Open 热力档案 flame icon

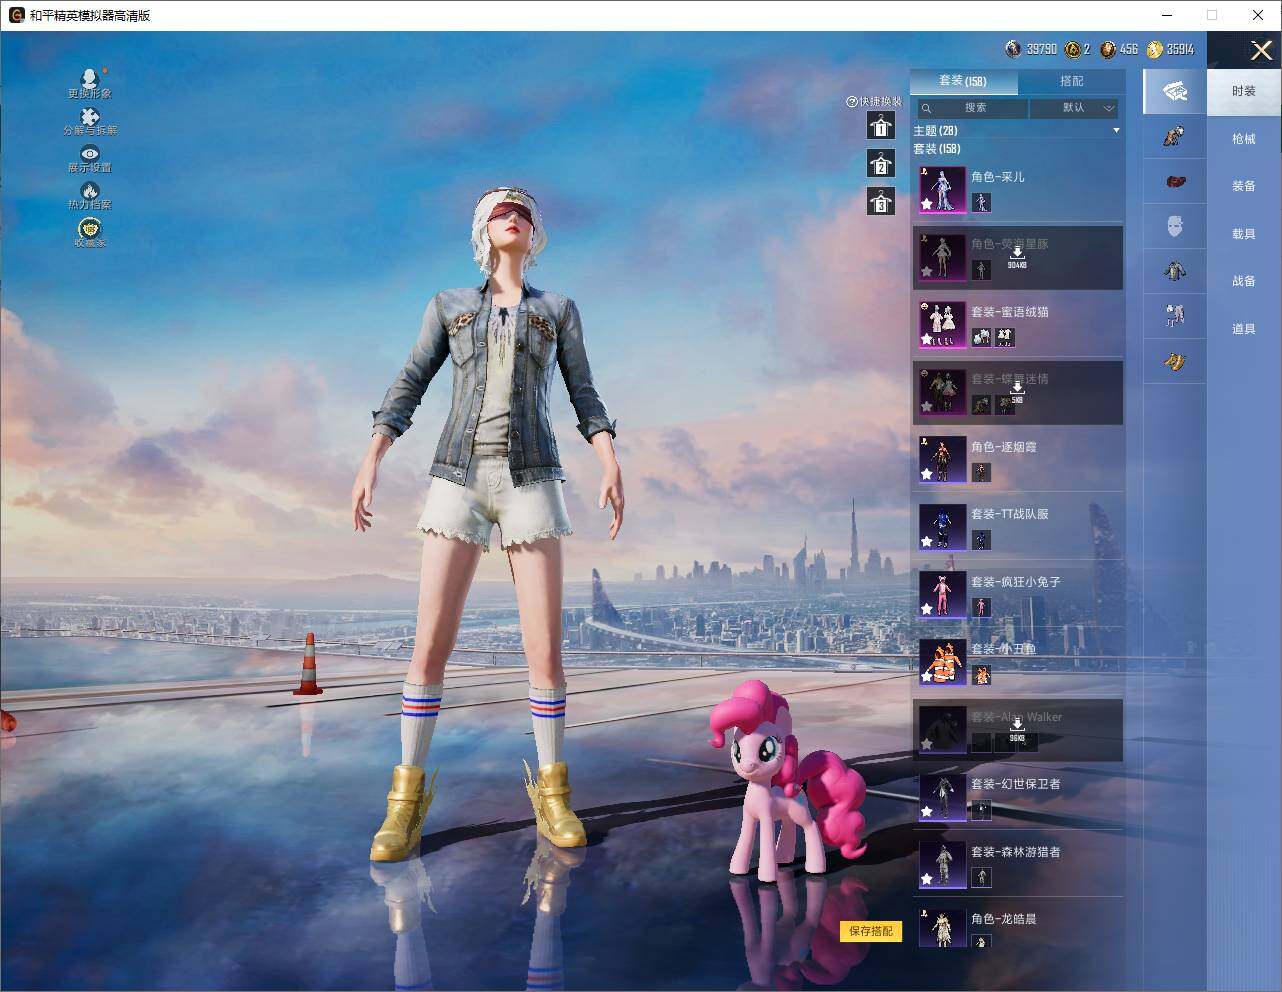pos(90,190)
